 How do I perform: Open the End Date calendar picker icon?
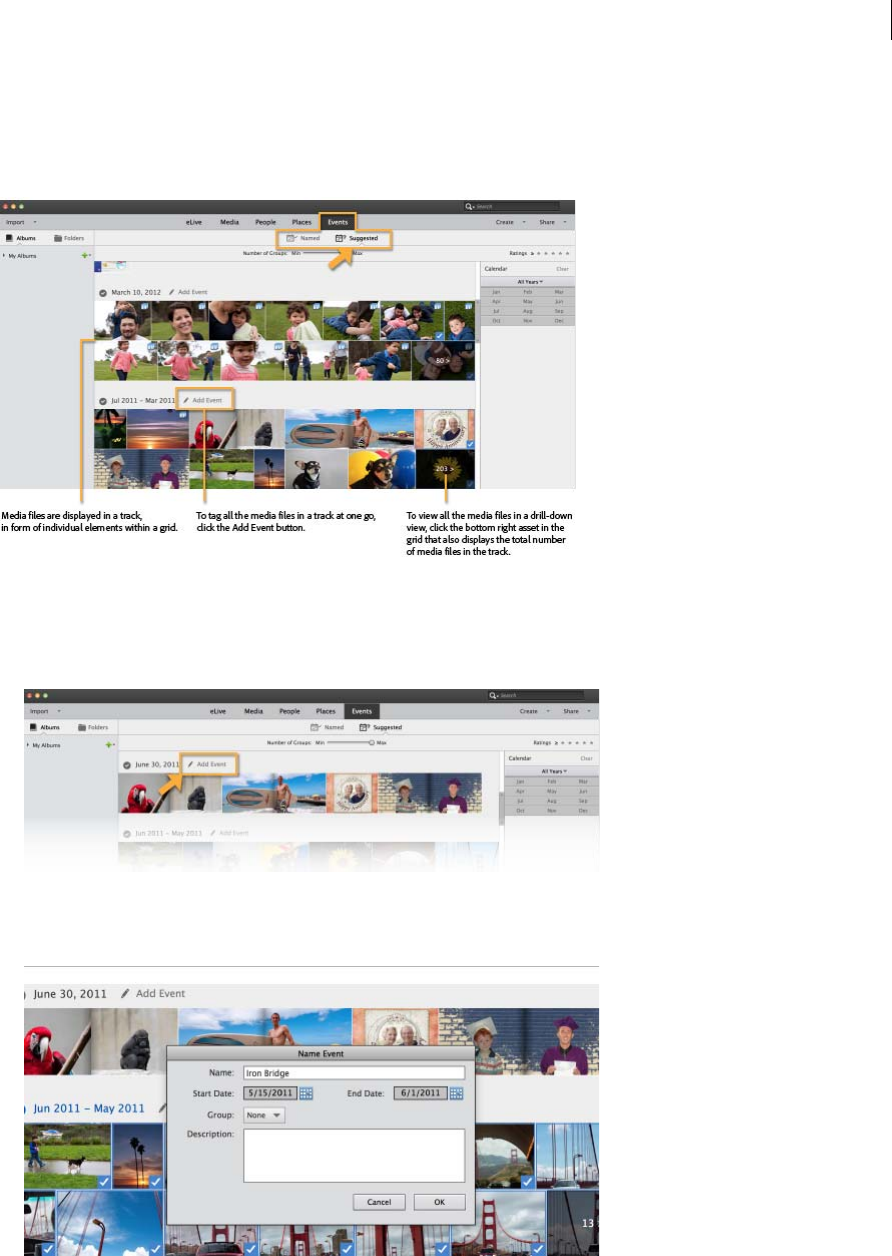point(456,1093)
